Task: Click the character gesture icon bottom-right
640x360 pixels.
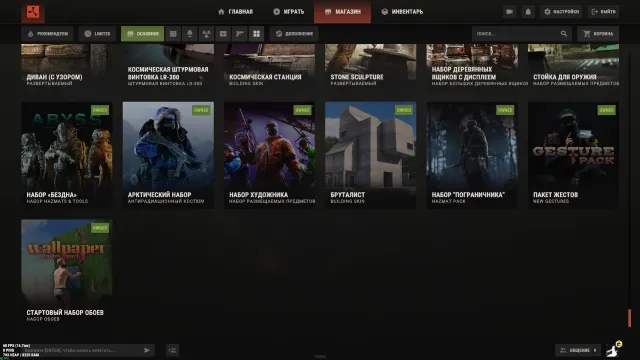Action: pos(613,349)
